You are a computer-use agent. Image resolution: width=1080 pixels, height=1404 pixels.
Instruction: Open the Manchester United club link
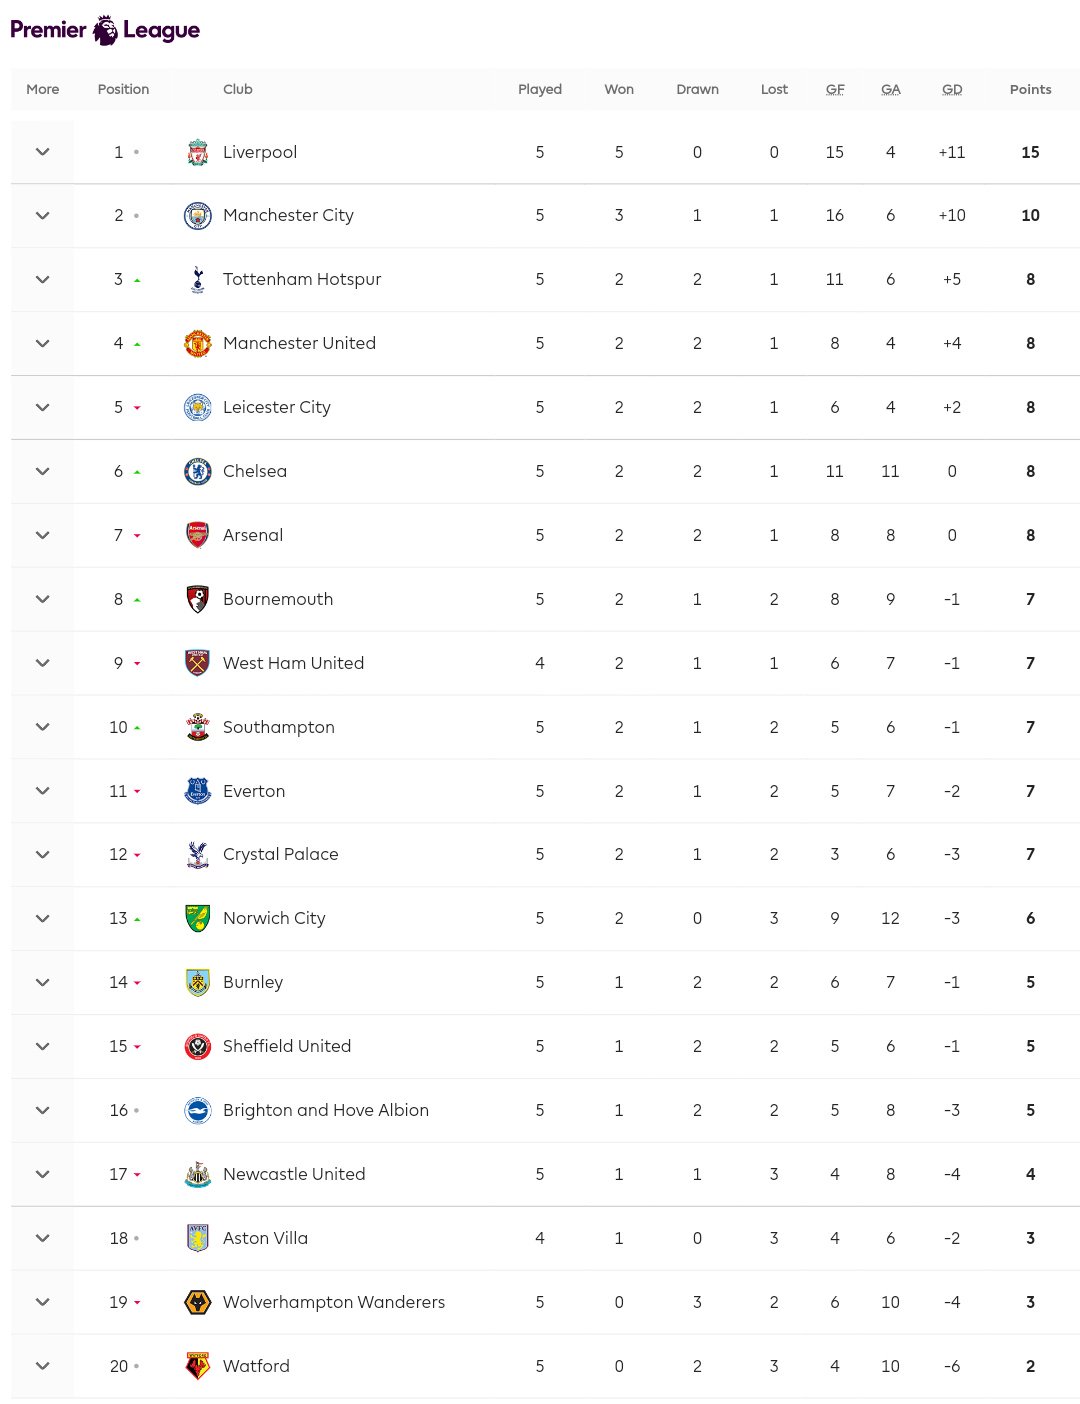299,343
